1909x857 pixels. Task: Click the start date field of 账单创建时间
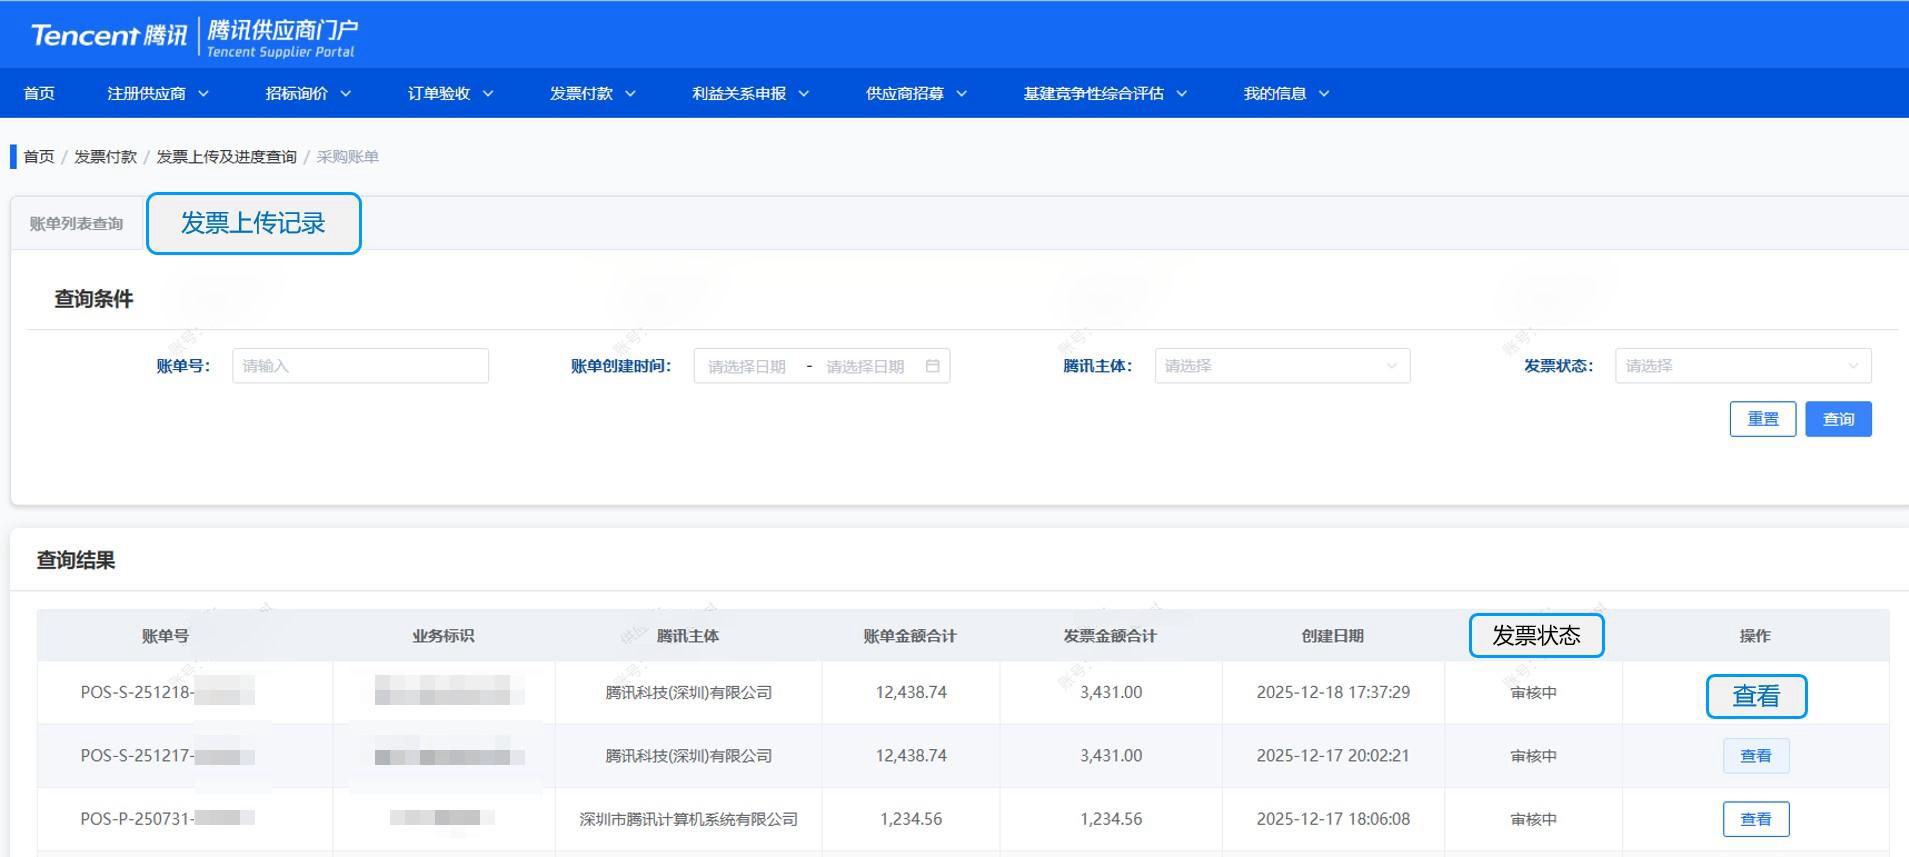(x=747, y=366)
